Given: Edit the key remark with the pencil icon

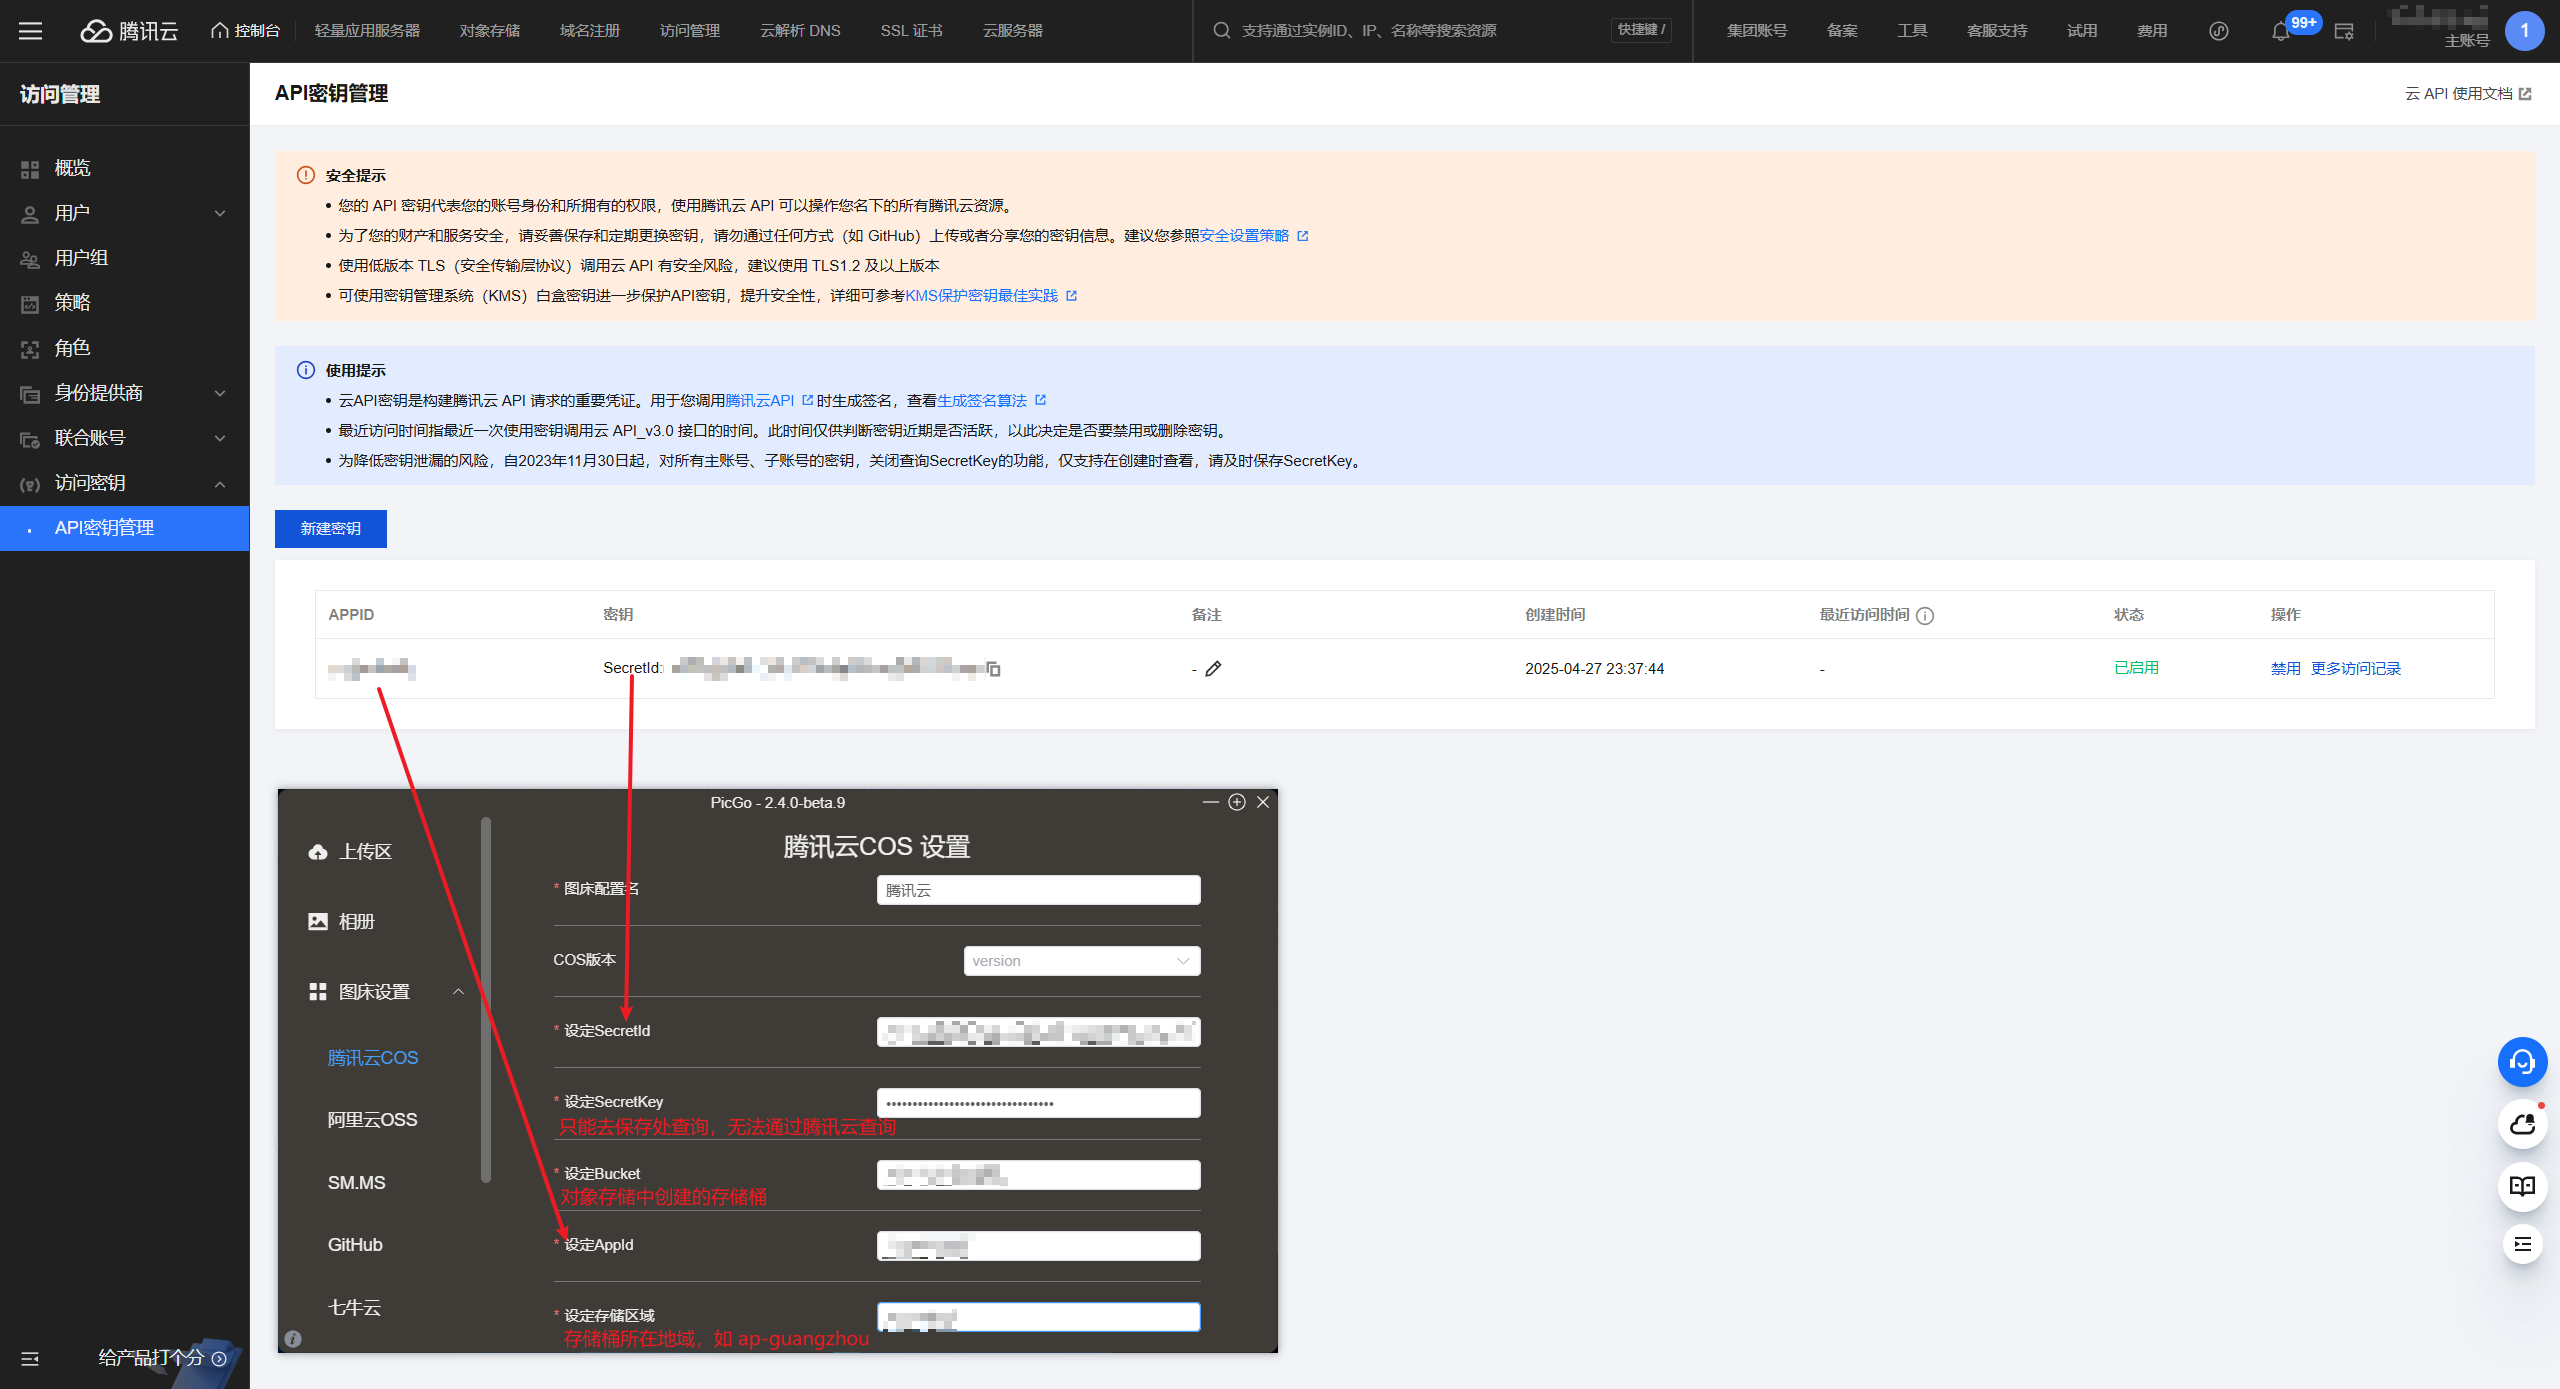Looking at the screenshot, I should [1213, 668].
